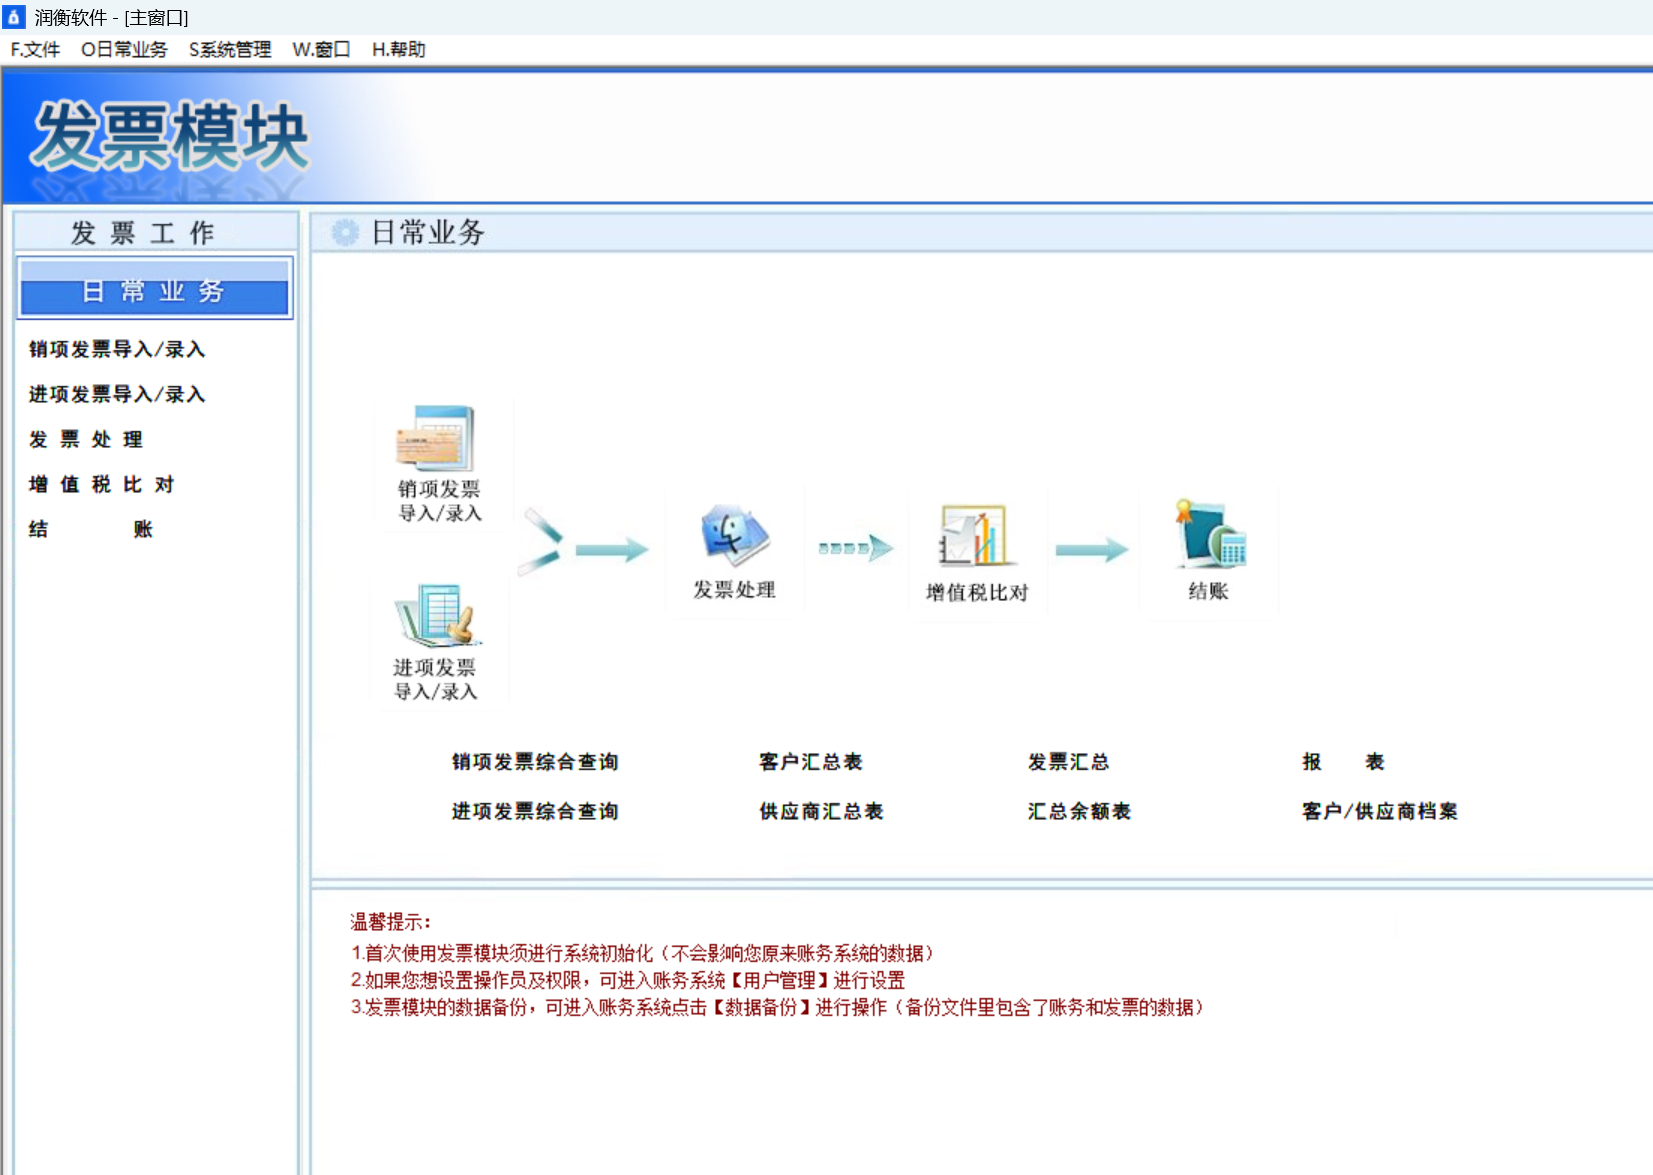View the 发票汇总 link
This screenshot has height=1175, width=1653.
[1068, 762]
